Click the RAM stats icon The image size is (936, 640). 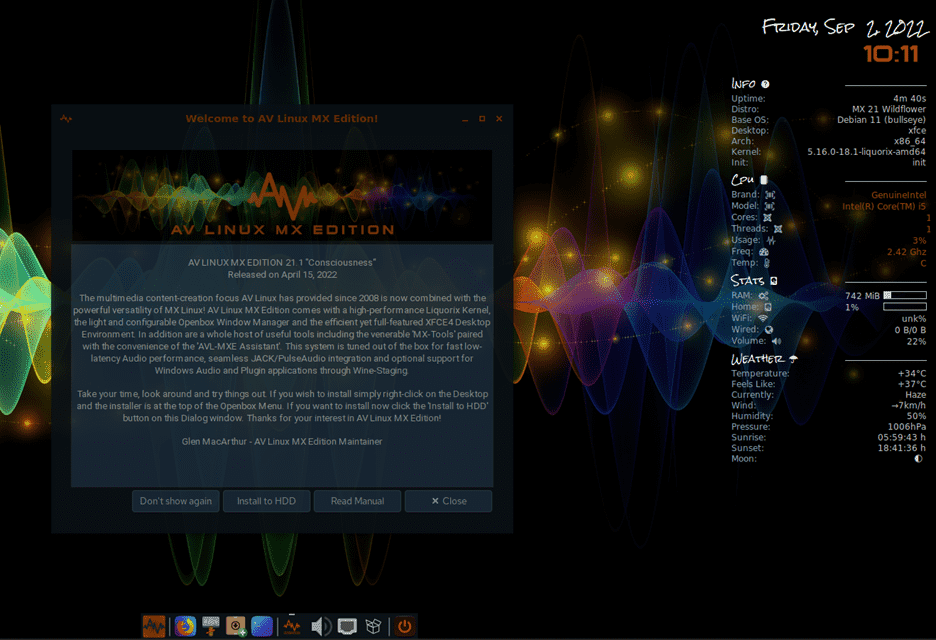(x=763, y=296)
